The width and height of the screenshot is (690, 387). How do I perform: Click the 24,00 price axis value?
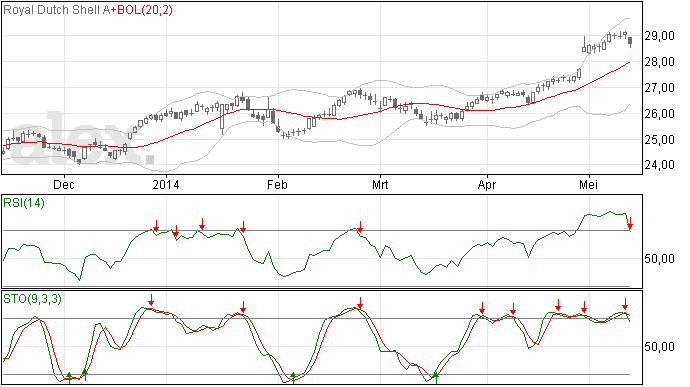tap(660, 165)
